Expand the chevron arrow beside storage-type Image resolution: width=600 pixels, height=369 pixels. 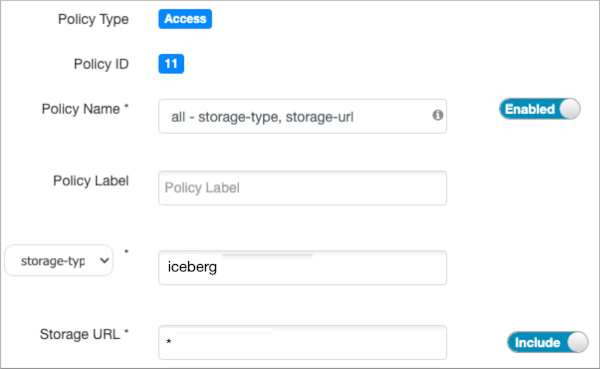pyautogui.click(x=104, y=261)
